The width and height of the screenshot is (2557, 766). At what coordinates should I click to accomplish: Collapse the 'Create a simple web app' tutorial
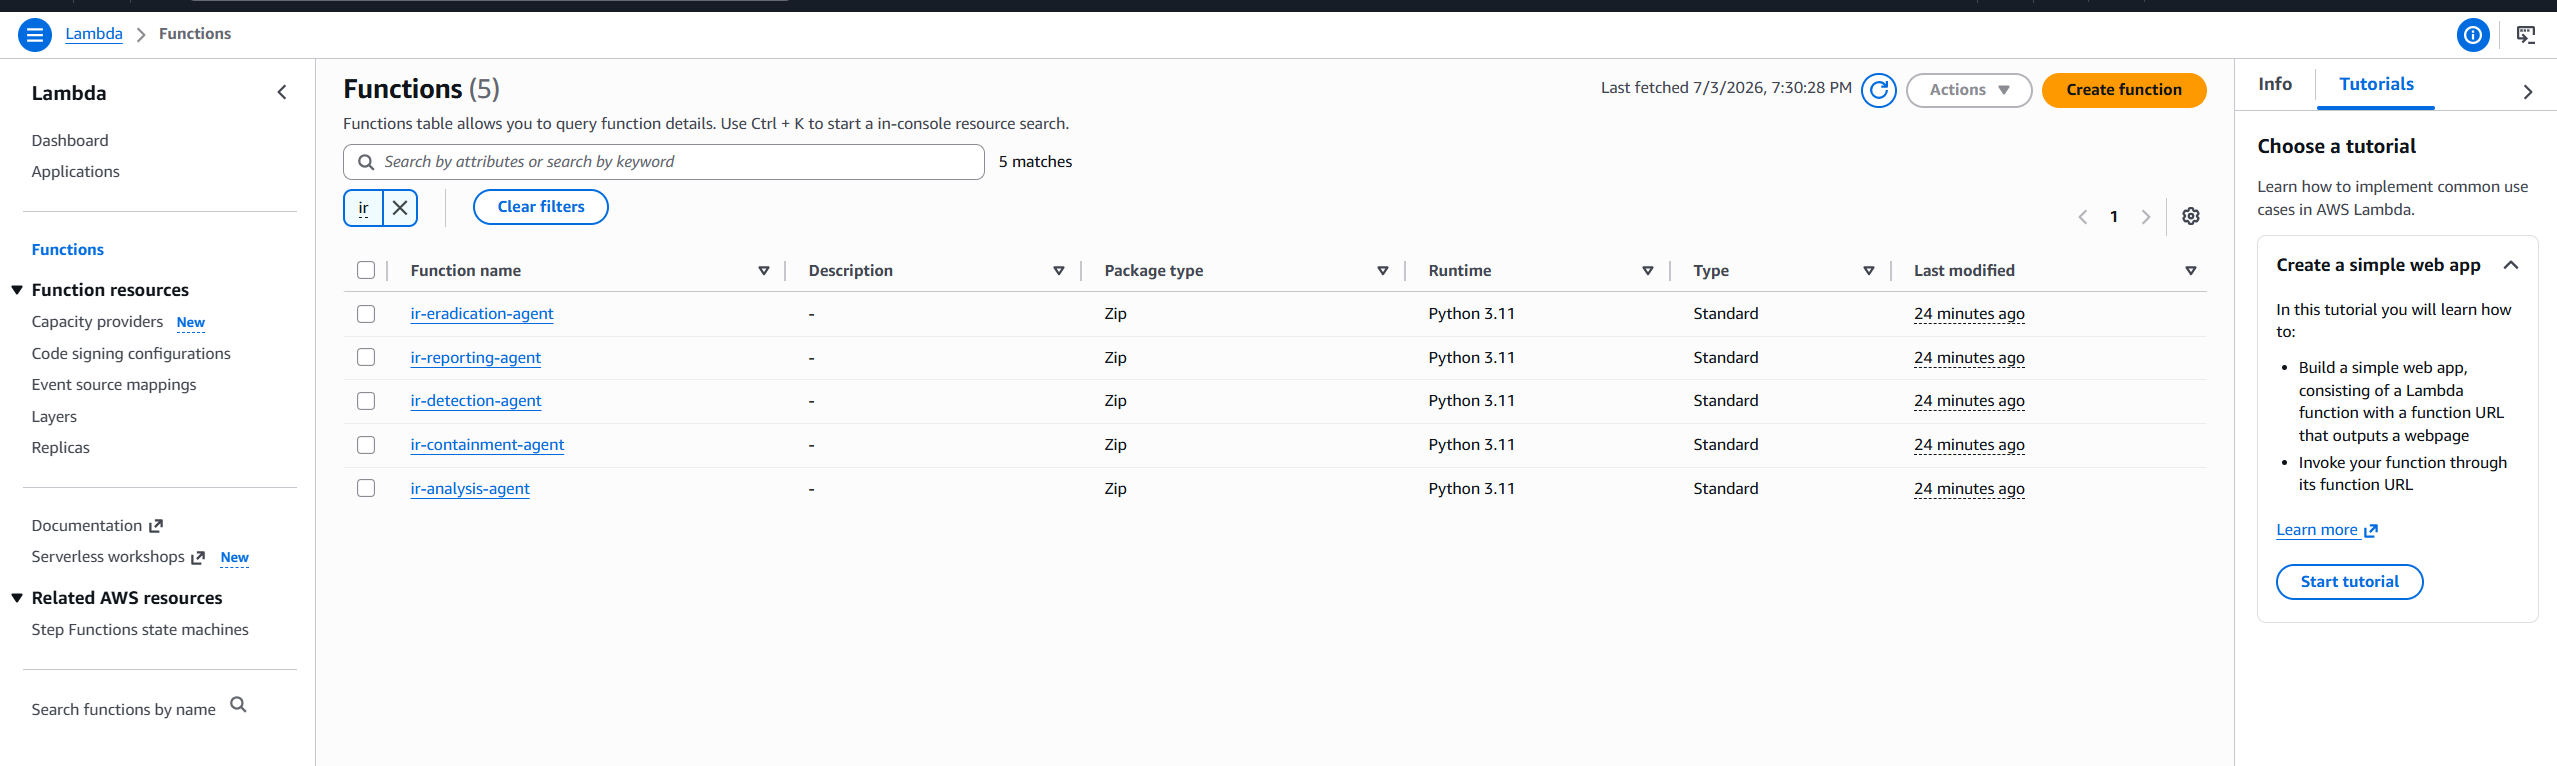pos(2510,265)
